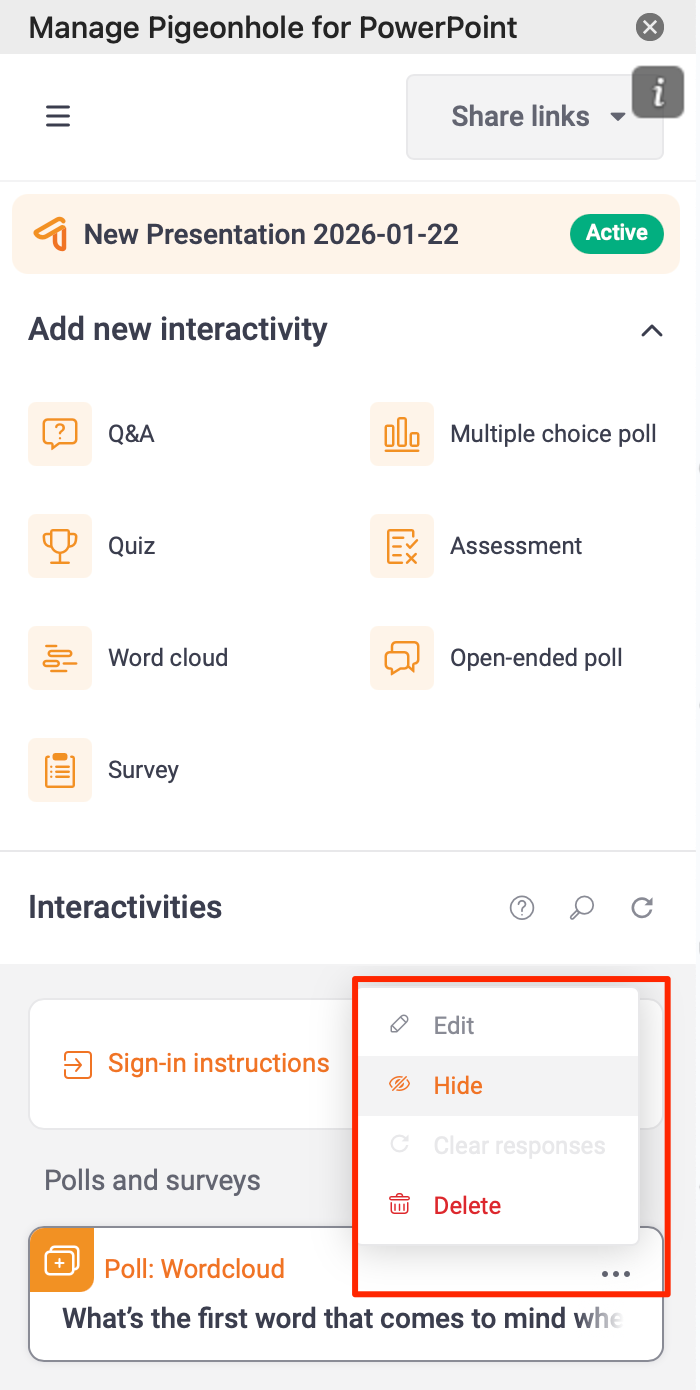Click the Q&A interactivity icon
The height and width of the screenshot is (1390, 700).
coord(60,434)
